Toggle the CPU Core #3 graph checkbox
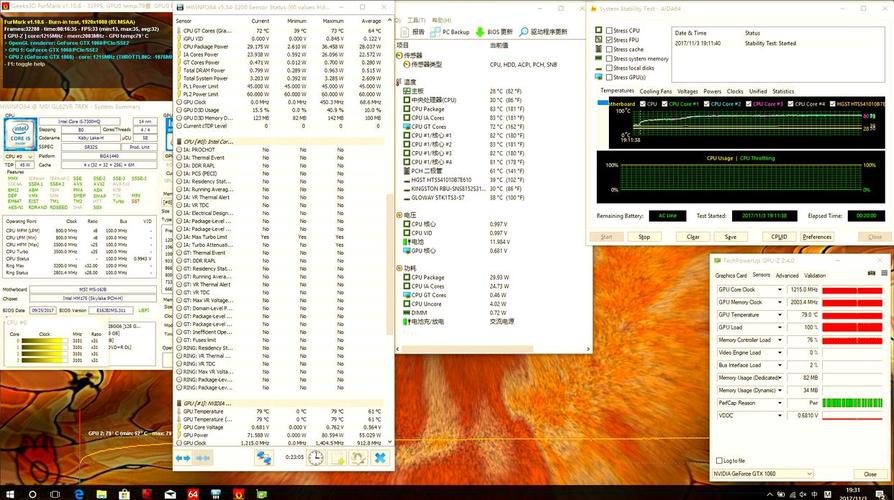Image resolution: width=894 pixels, height=500 pixels. click(749, 104)
